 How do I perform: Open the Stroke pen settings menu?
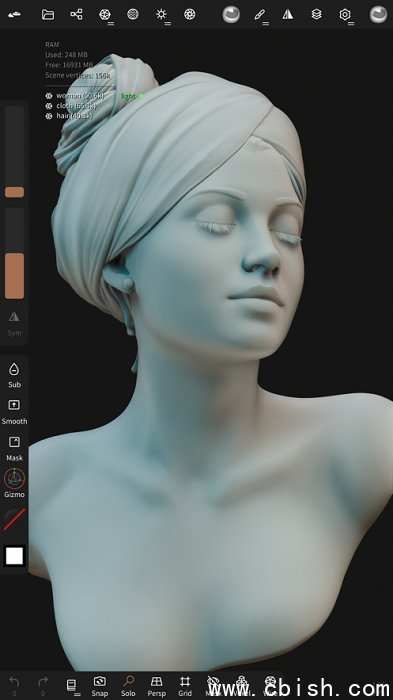tap(259, 15)
